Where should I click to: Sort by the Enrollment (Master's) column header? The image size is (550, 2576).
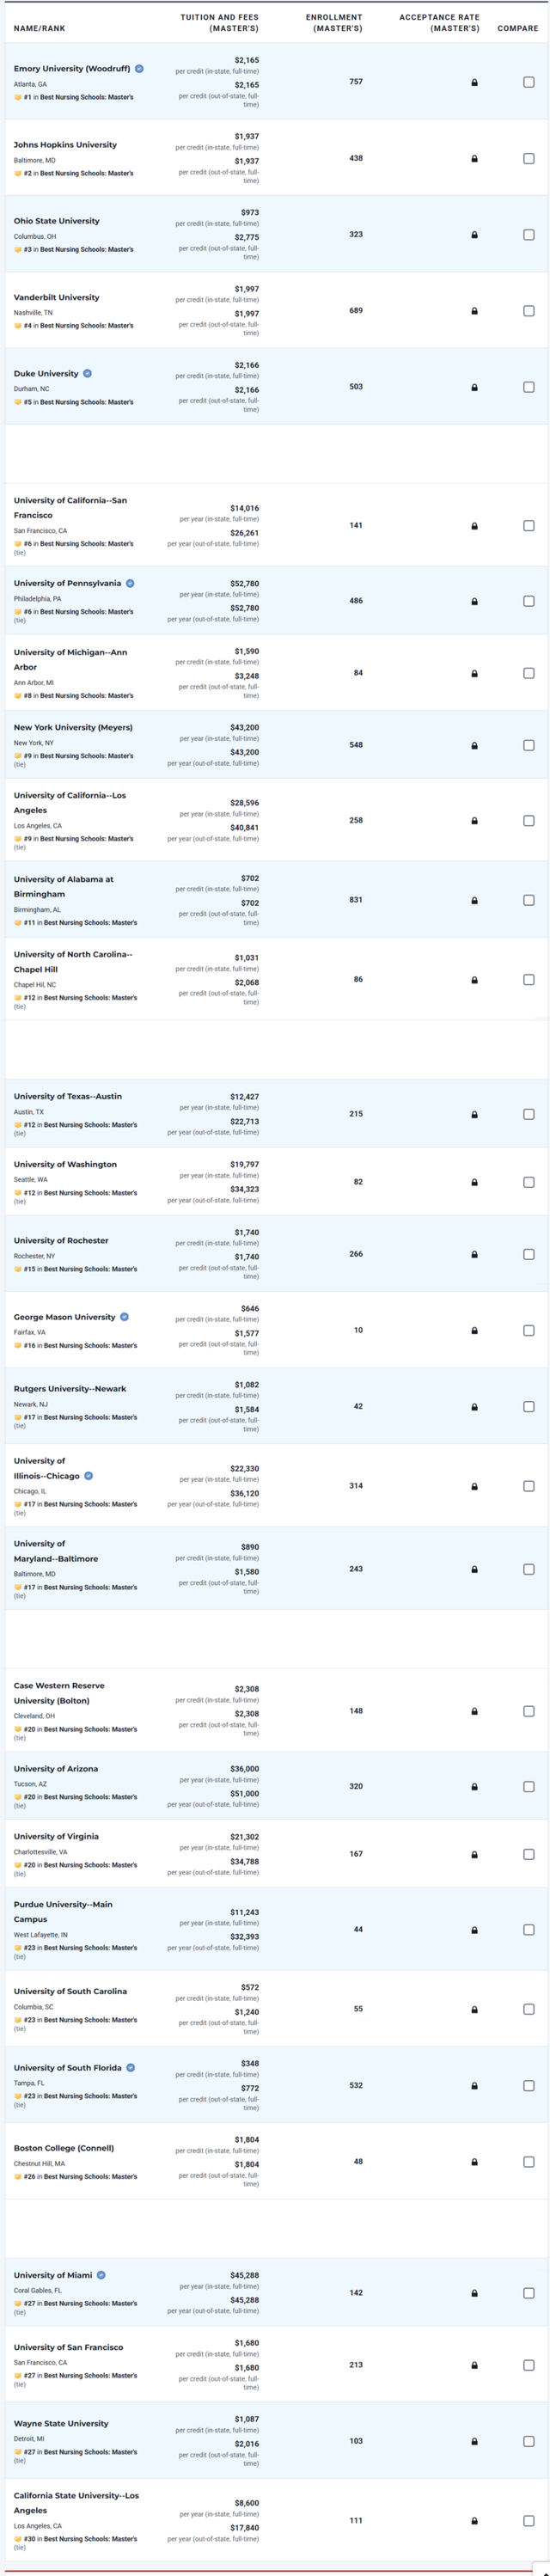tap(334, 22)
